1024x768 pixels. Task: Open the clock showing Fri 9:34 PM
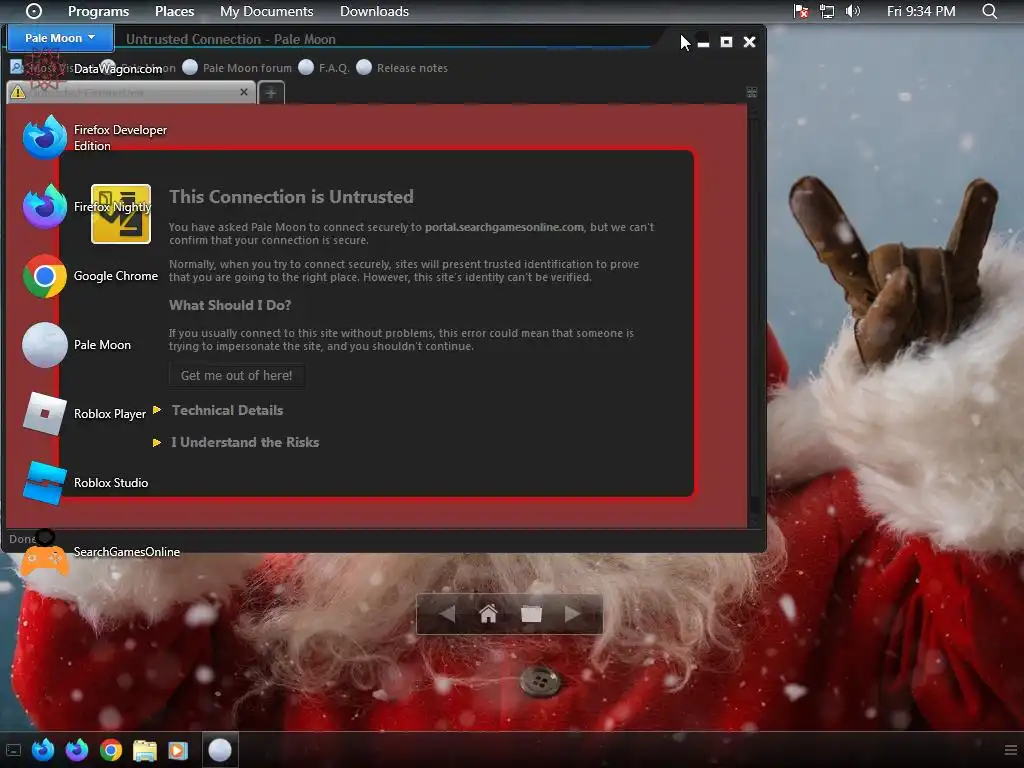point(921,11)
